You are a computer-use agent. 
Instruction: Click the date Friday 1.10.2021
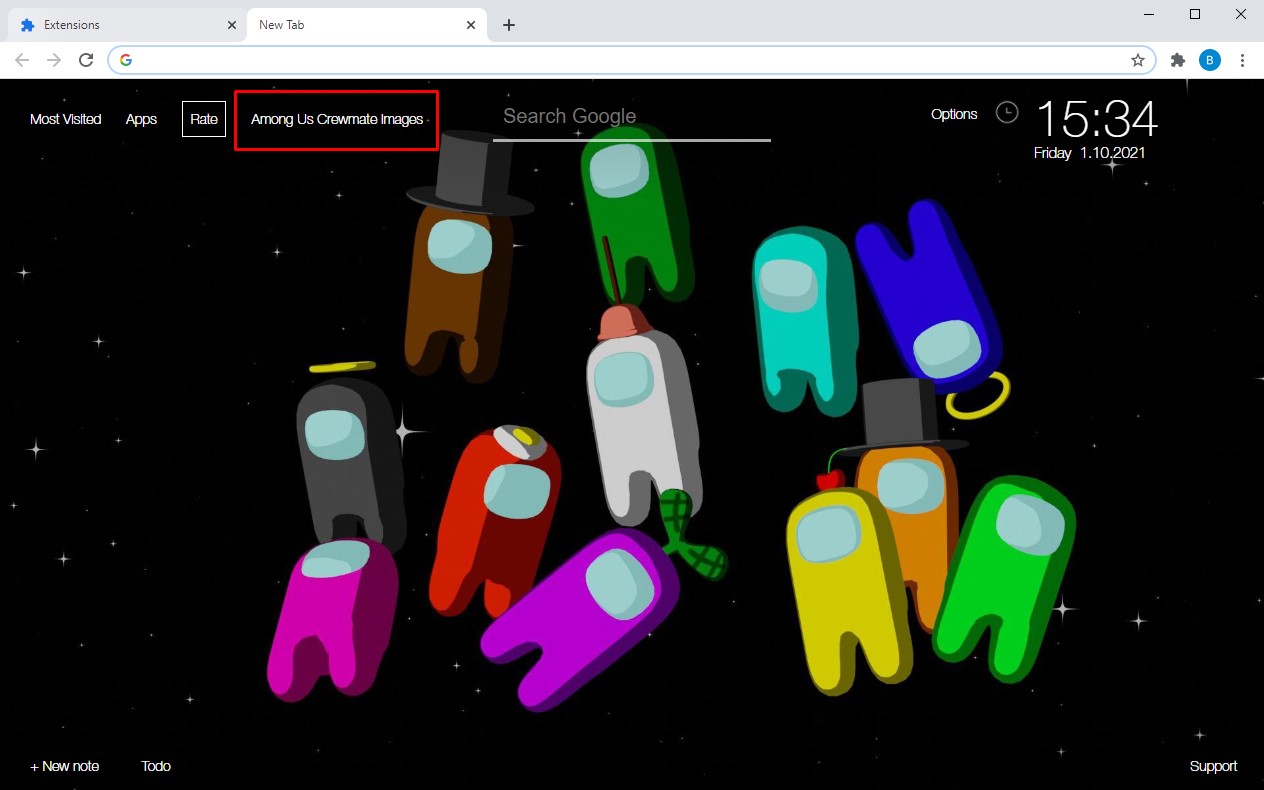1090,153
